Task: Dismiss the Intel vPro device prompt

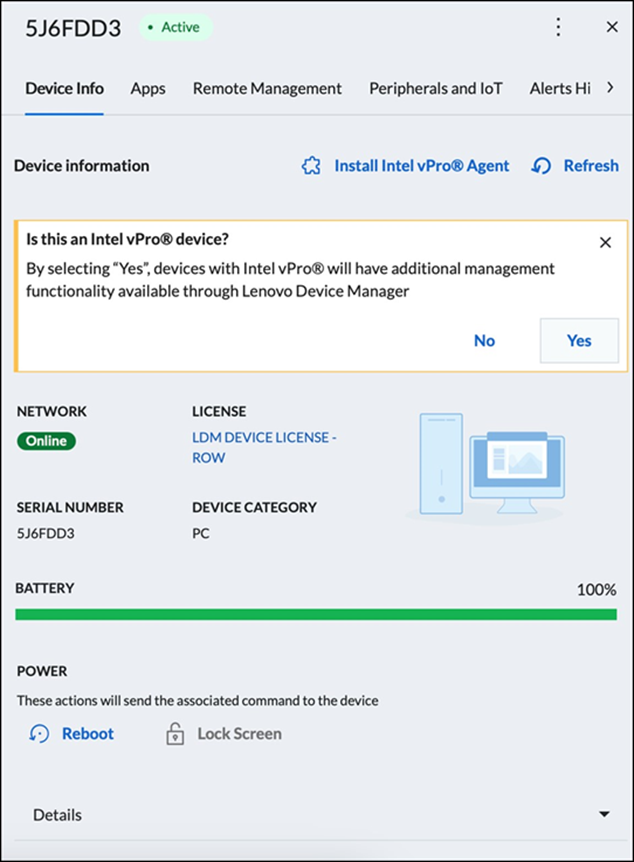Action: pyautogui.click(x=605, y=242)
